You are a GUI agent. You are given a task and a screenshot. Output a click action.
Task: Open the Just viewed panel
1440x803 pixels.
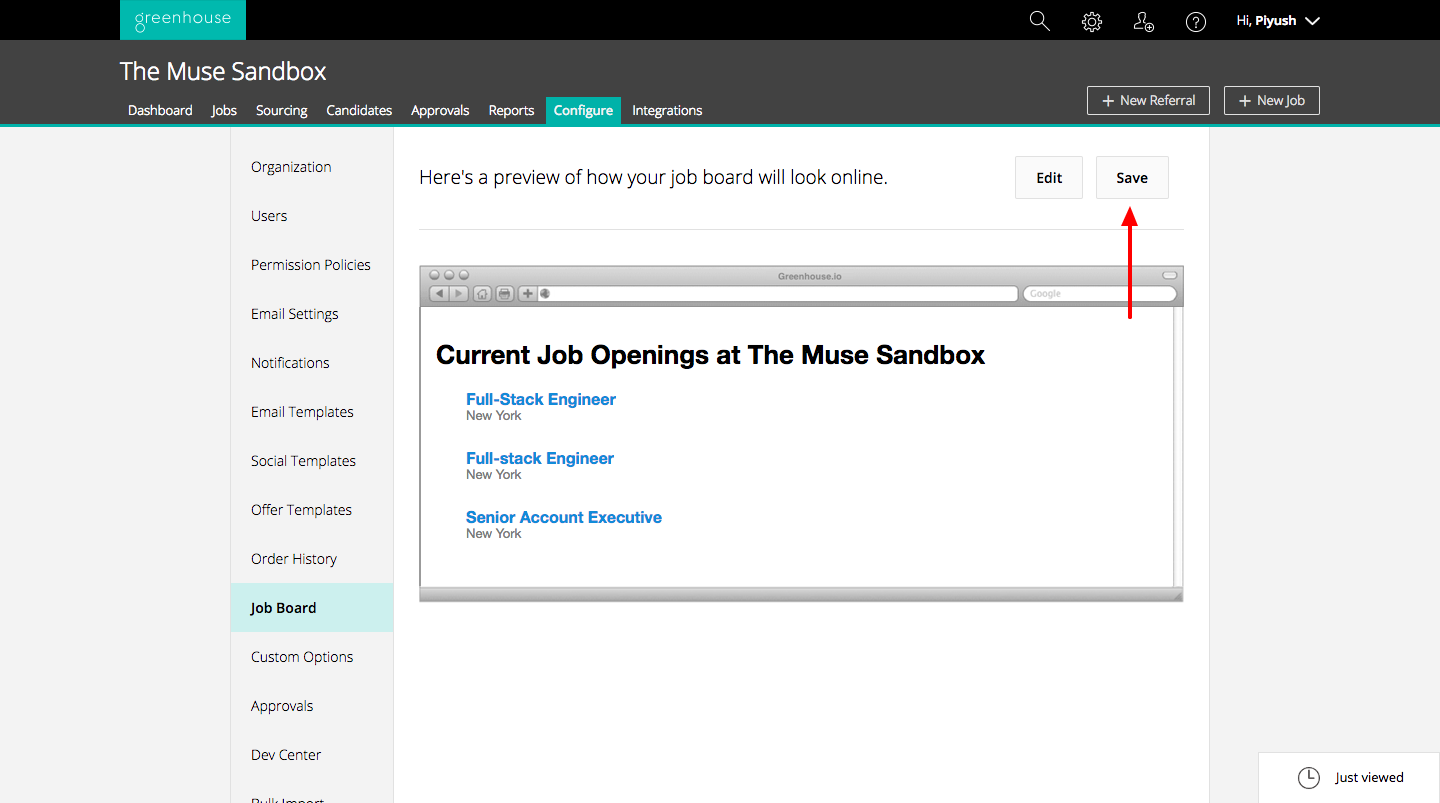pyautogui.click(x=1349, y=777)
